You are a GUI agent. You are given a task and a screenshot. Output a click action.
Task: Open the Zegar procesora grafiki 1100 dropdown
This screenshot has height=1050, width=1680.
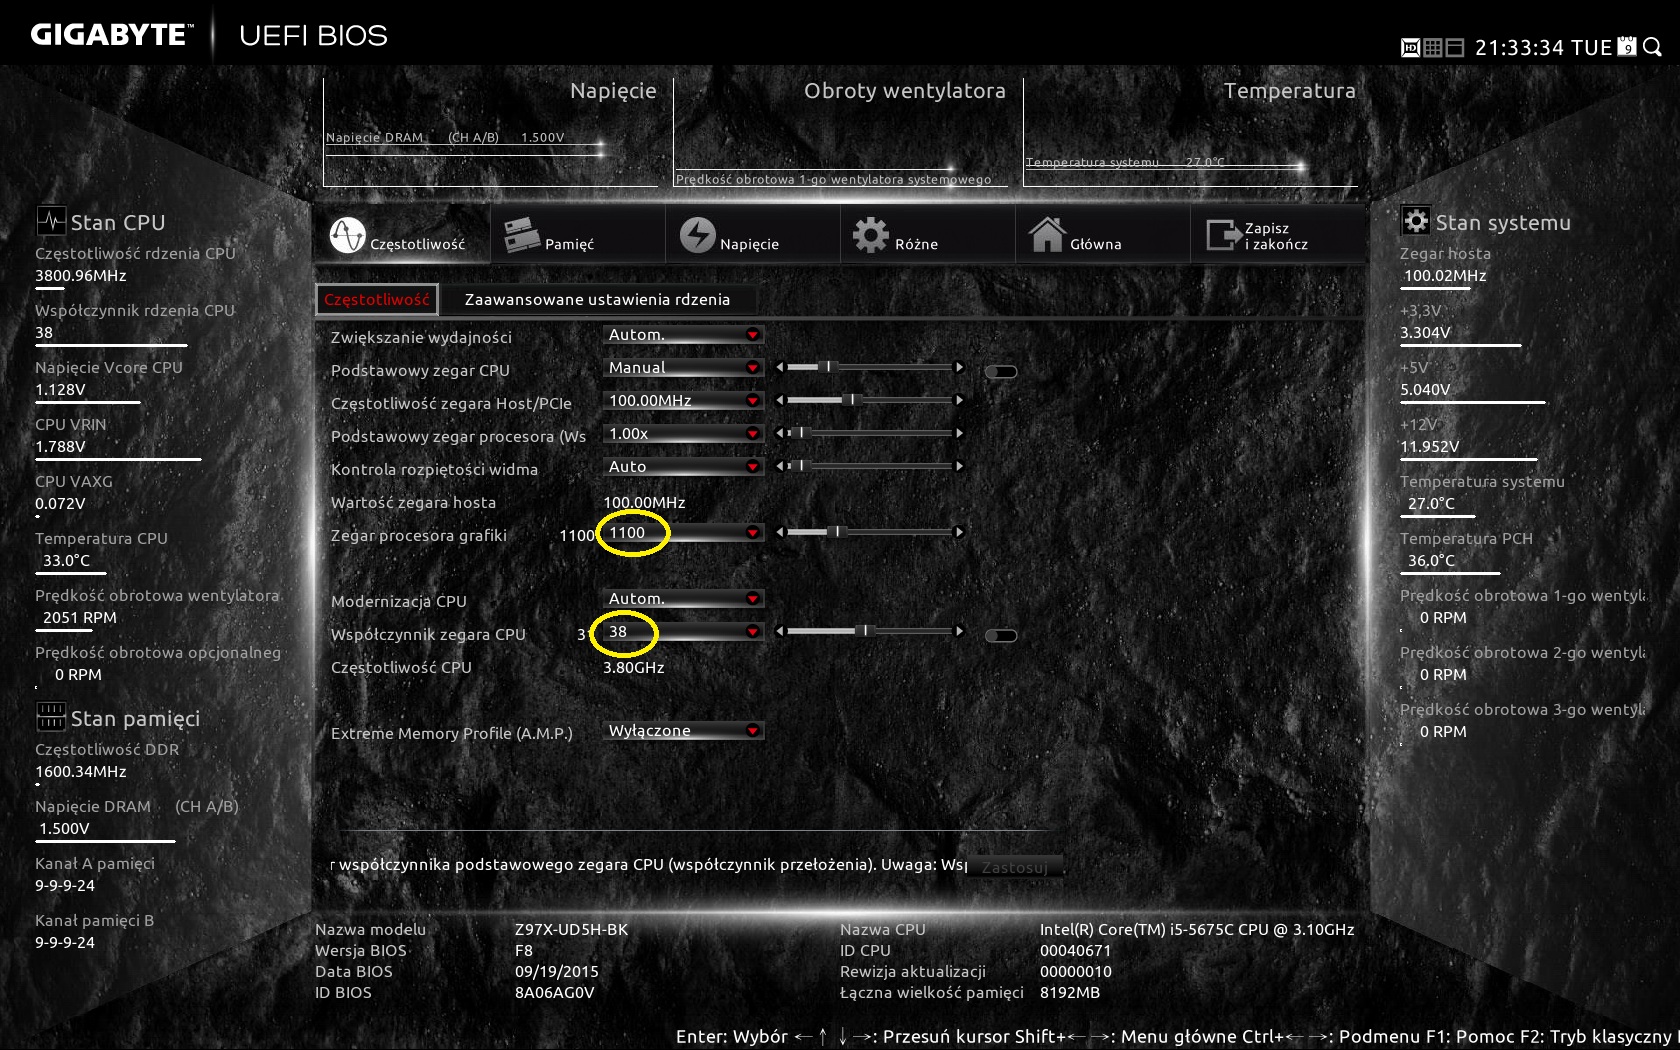pos(684,533)
